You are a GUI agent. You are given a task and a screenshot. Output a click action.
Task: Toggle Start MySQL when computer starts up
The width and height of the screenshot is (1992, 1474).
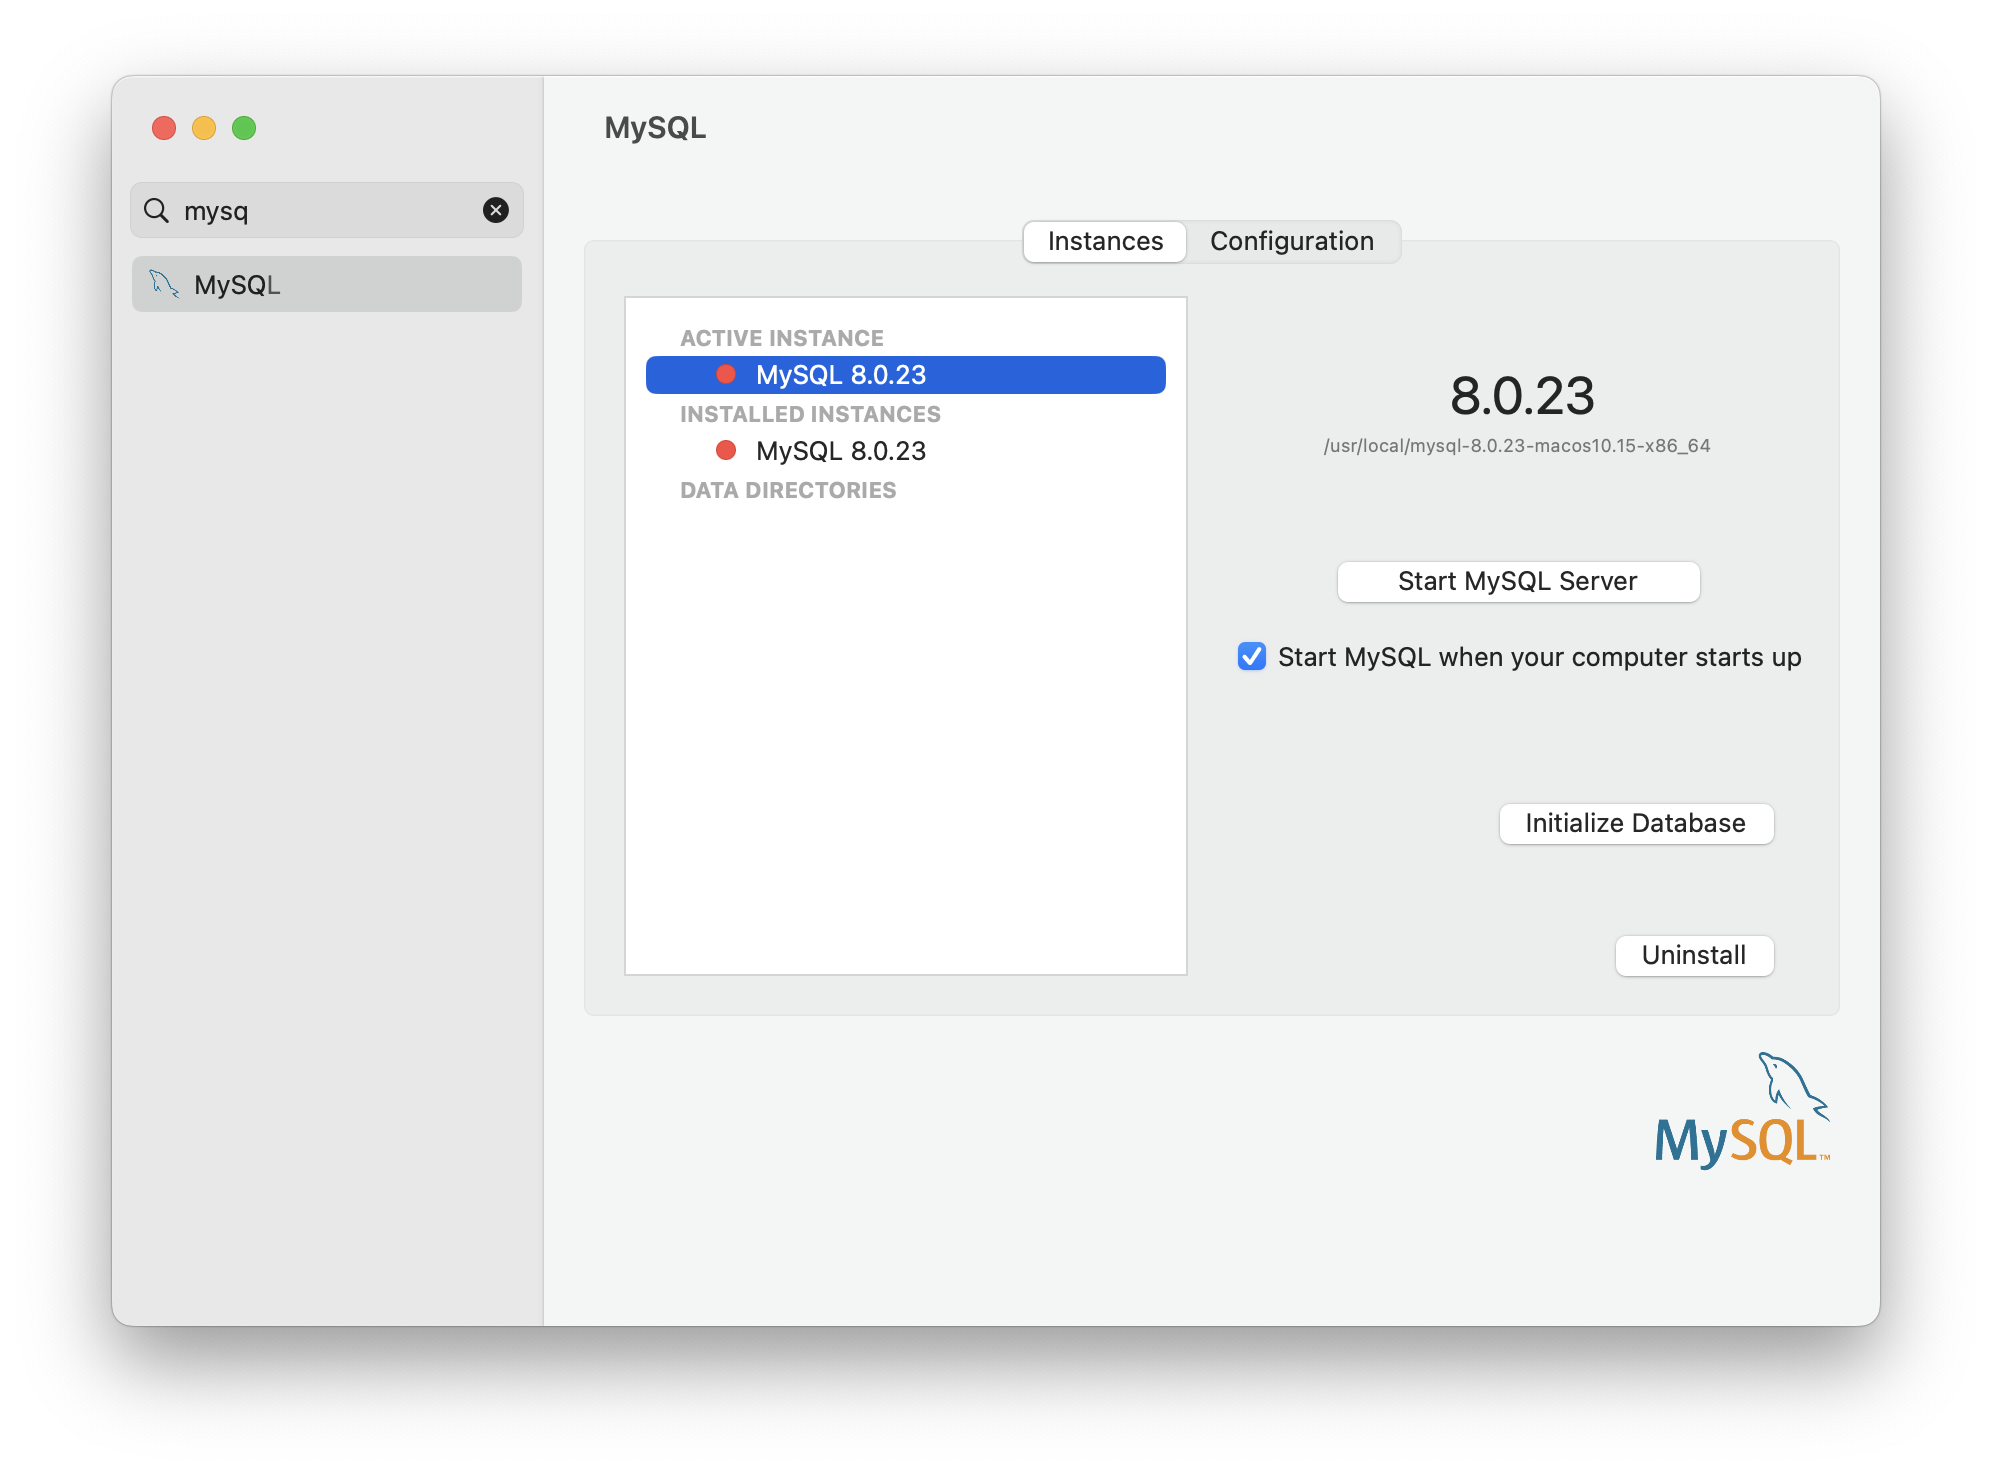(x=1252, y=657)
